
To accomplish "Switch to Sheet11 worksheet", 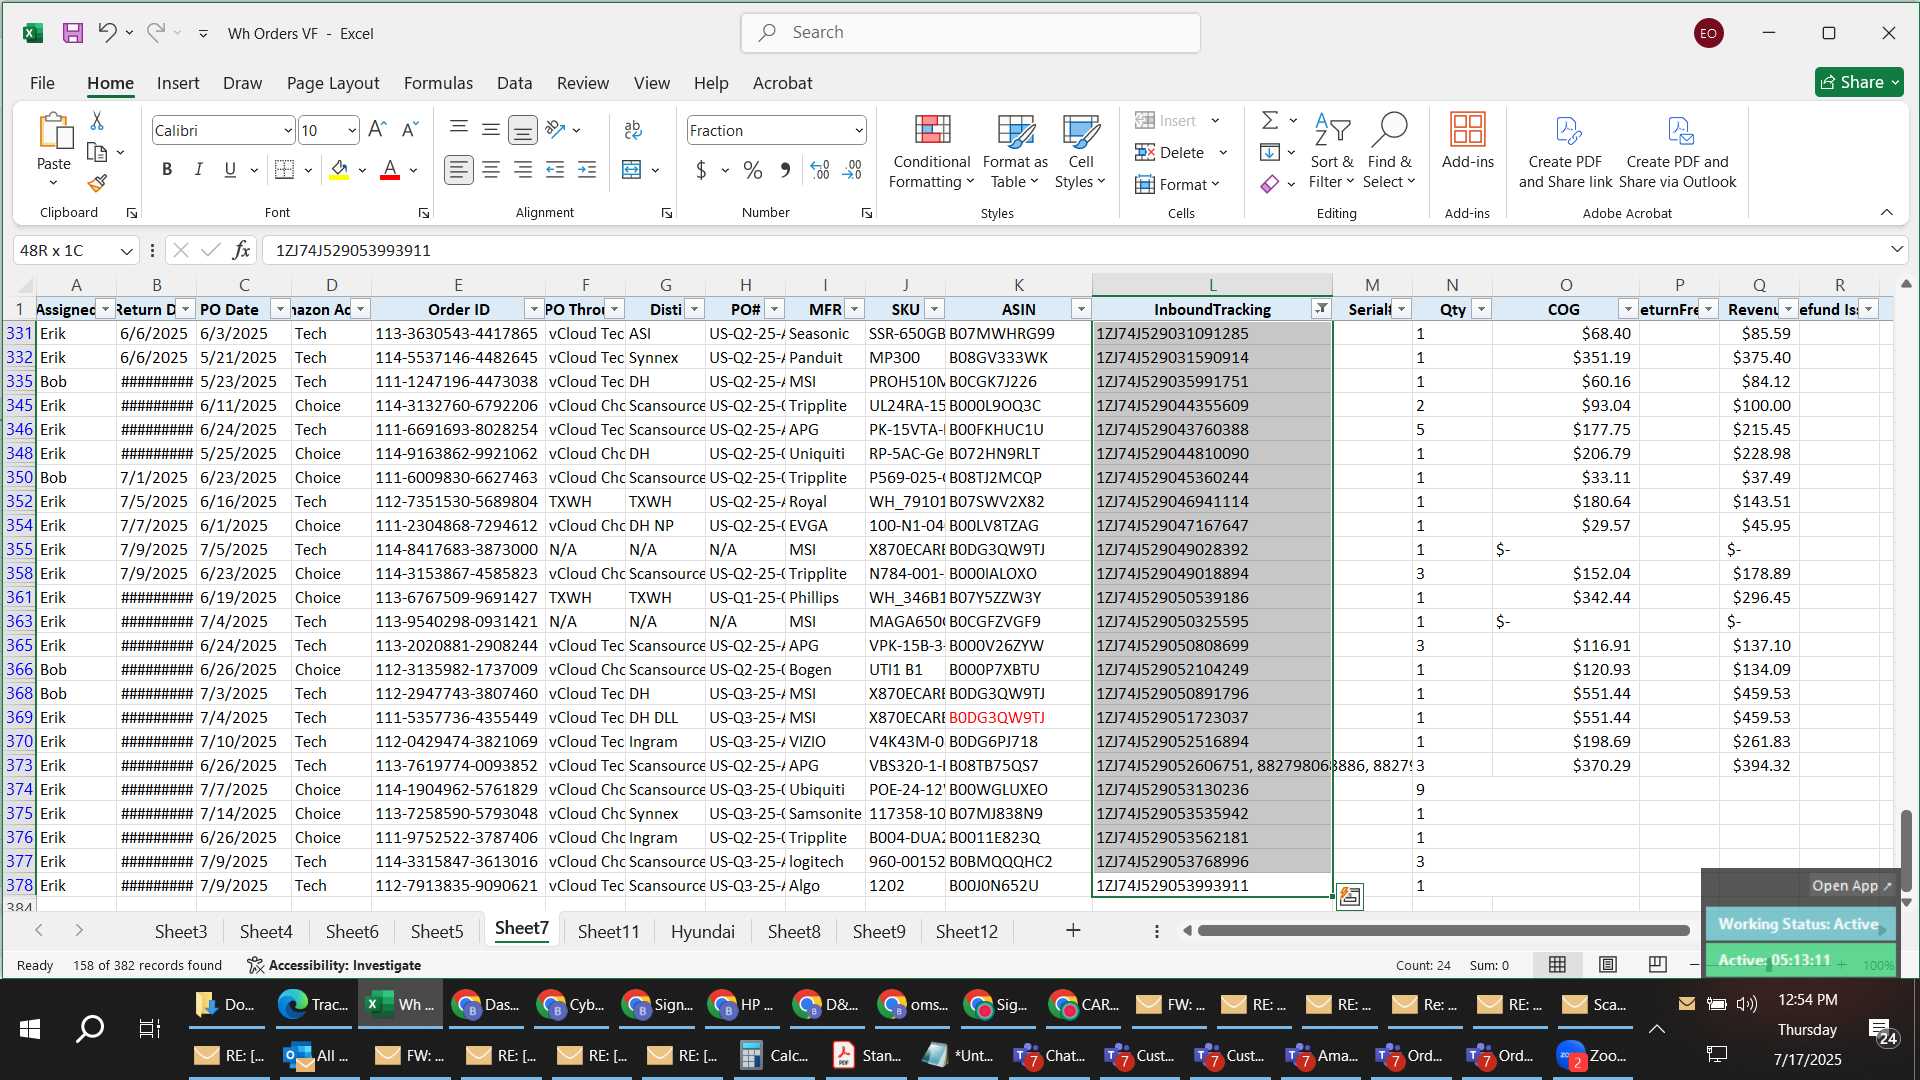I will (608, 931).
